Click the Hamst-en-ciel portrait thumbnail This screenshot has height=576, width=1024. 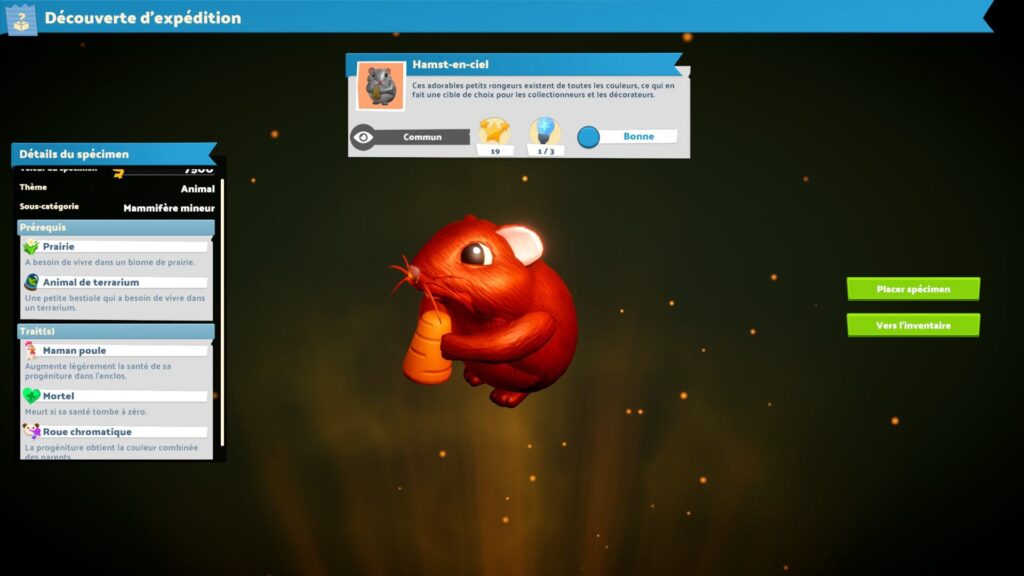pyautogui.click(x=380, y=87)
